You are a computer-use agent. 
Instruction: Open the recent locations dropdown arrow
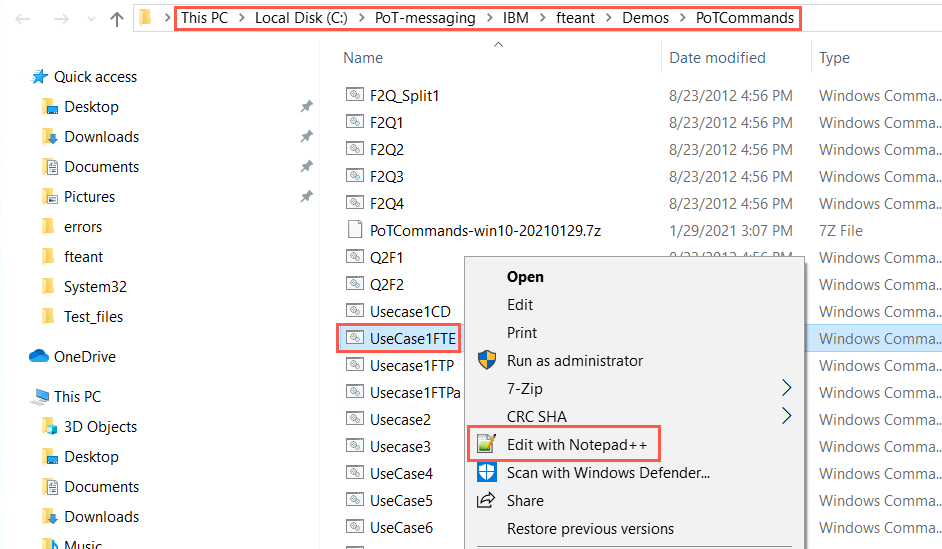[91, 19]
